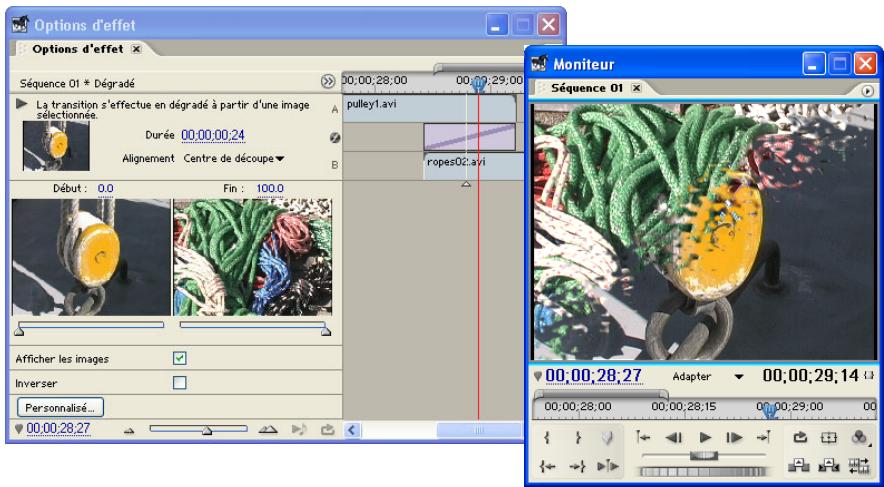Image resolution: width=884 pixels, height=487 pixels.
Task: Click the Durée timecode value
Action: pos(213,135)
